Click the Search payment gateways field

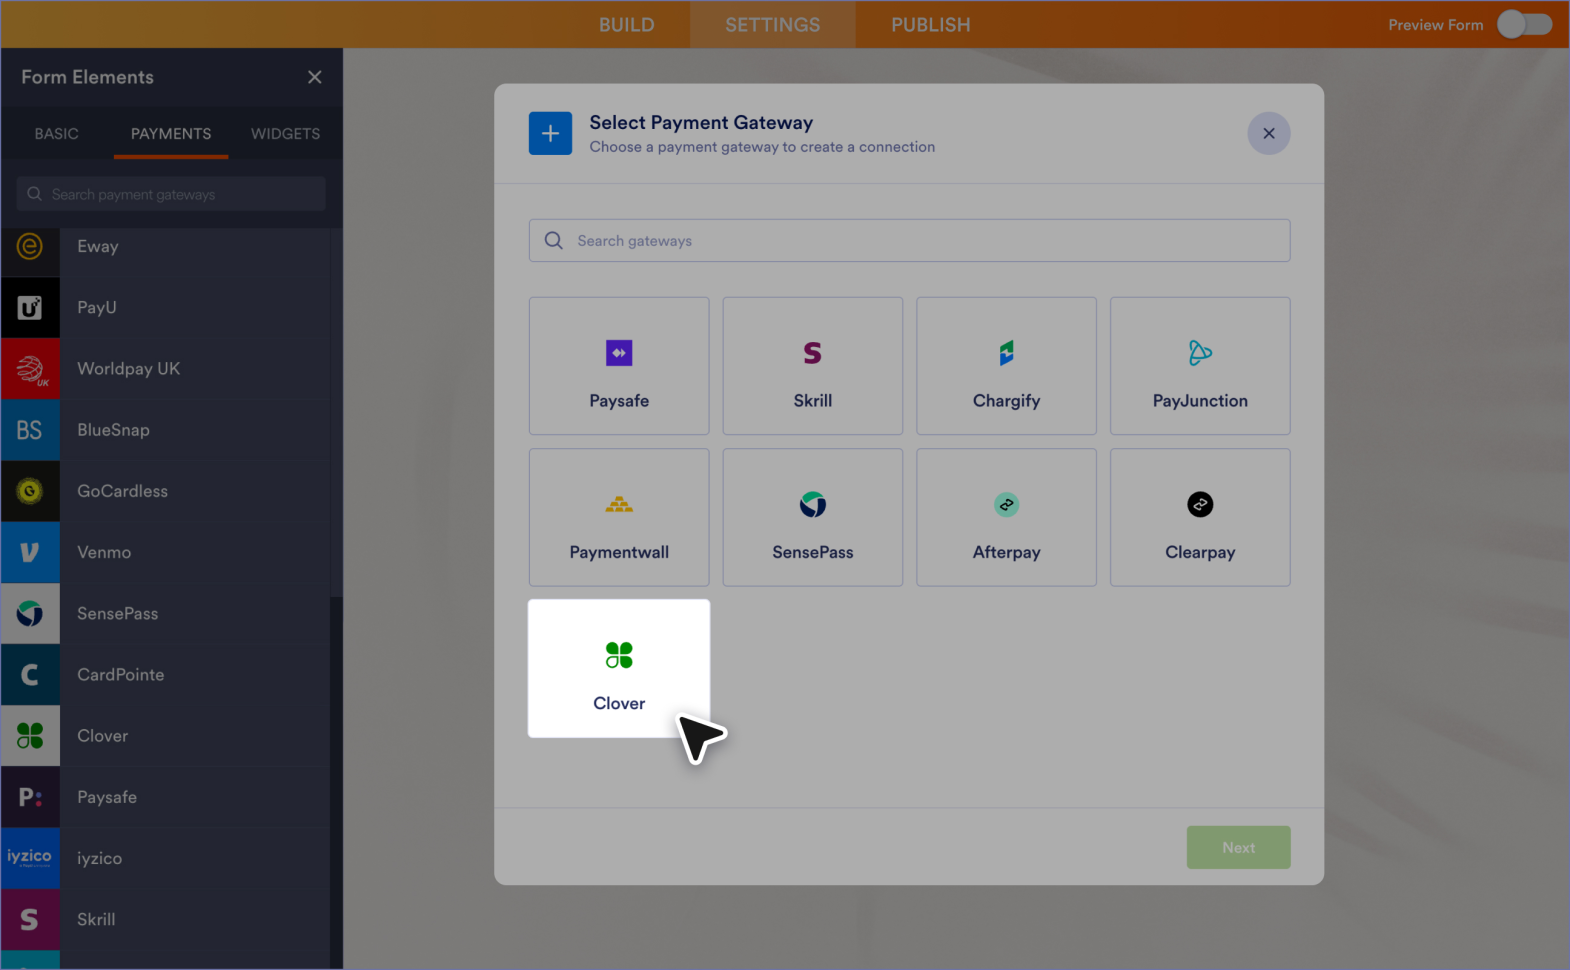click(x=171, y=194)
